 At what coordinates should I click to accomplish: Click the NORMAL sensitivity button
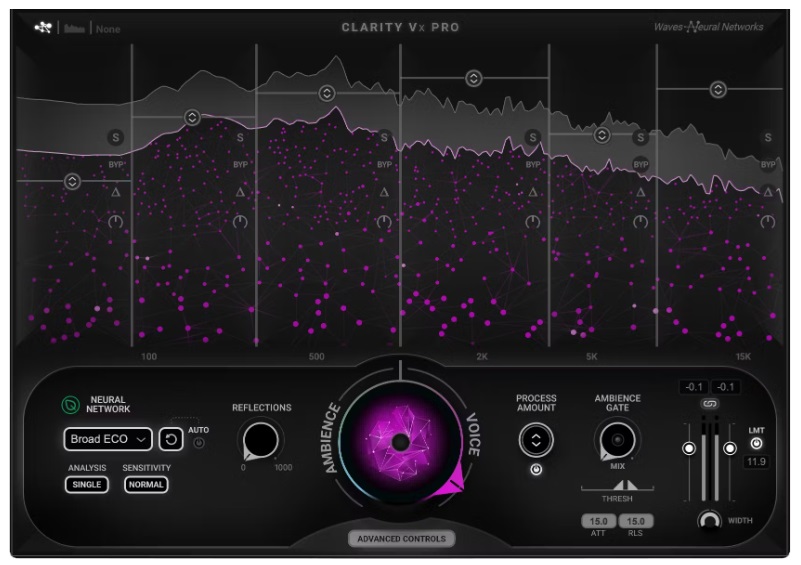146,484
